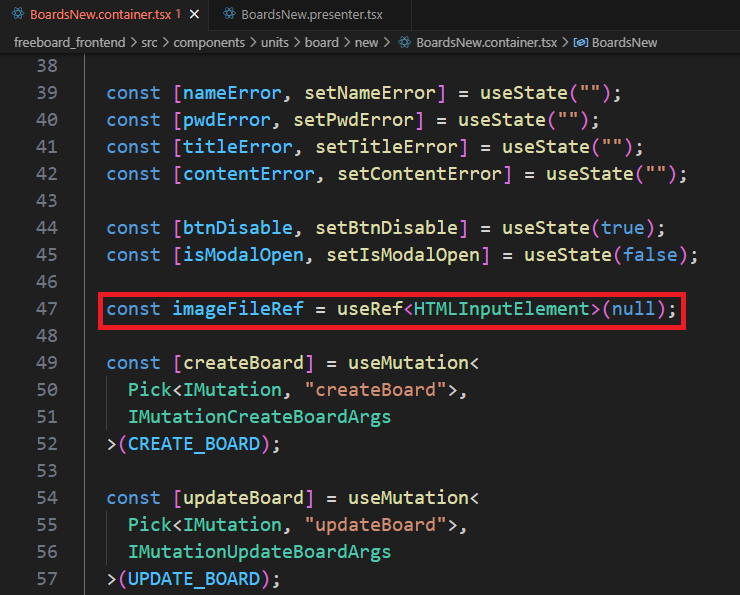Click useRef on line 47
This screenshot has height=595, width=740.
pos(370,309)
